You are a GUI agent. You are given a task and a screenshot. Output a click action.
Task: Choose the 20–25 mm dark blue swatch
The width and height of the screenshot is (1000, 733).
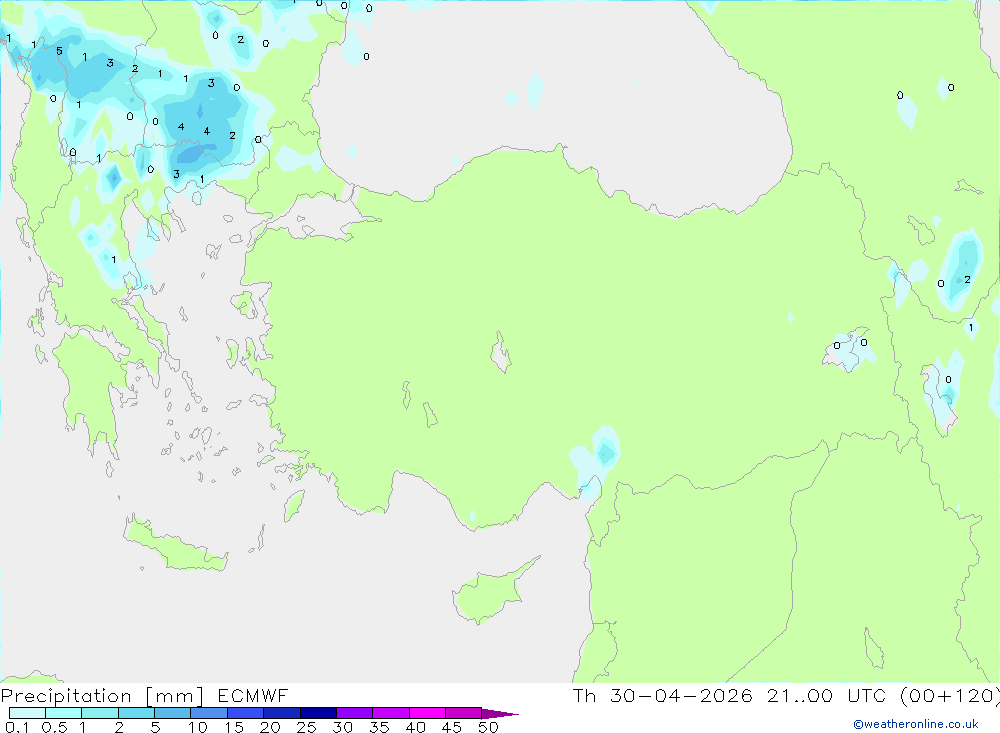click(282, 713)
